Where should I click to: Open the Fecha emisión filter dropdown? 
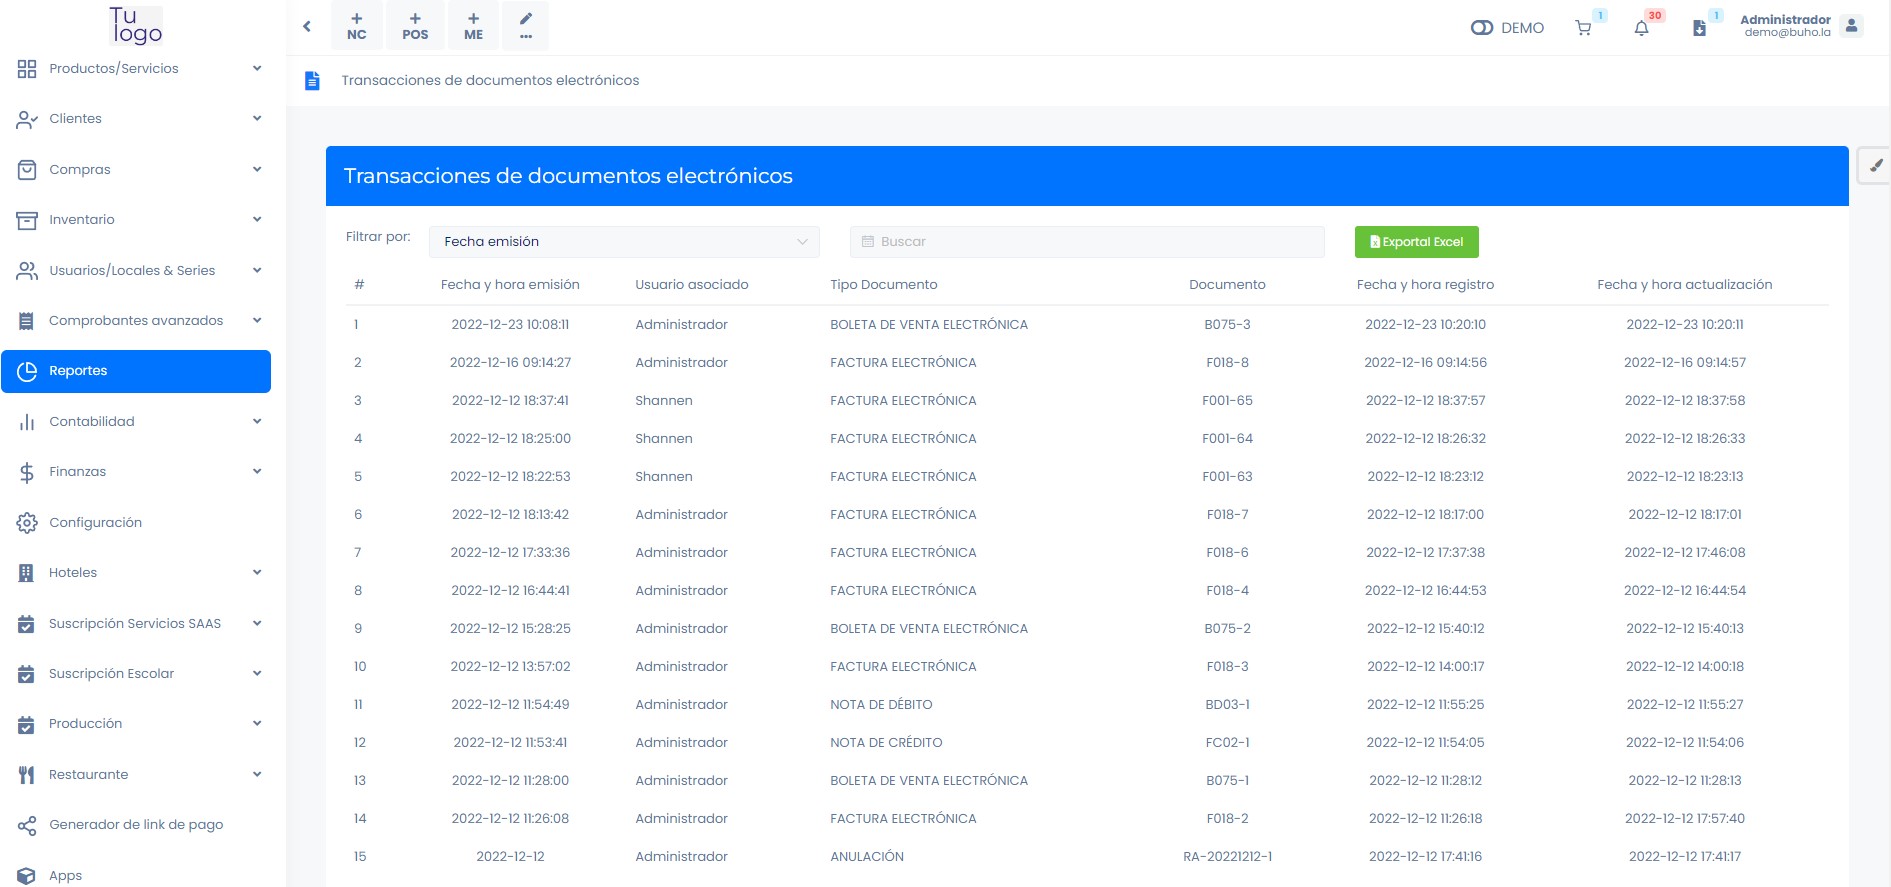click(624, 242)
